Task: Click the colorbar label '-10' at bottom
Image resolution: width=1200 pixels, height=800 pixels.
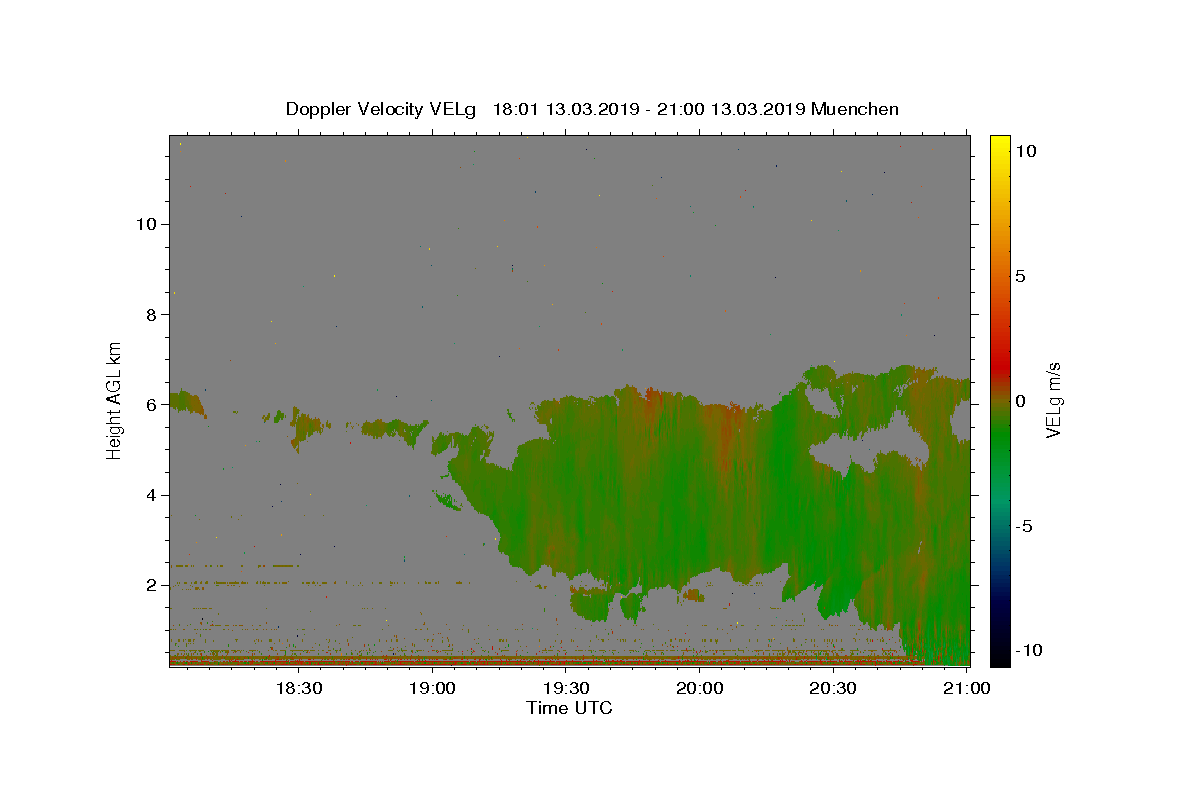Action: point(1028,650)
